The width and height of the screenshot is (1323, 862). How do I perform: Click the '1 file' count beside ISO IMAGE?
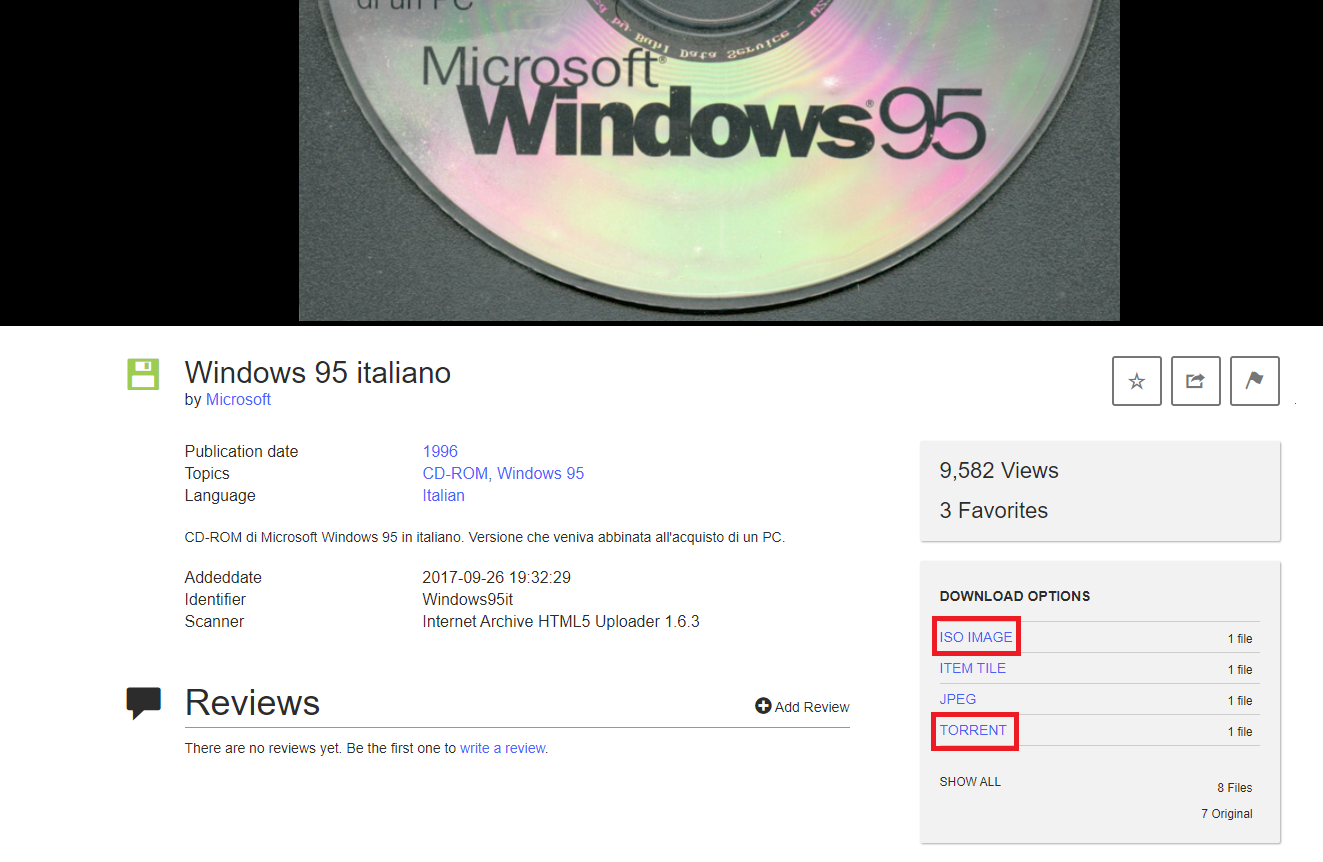pos(1240,639)
